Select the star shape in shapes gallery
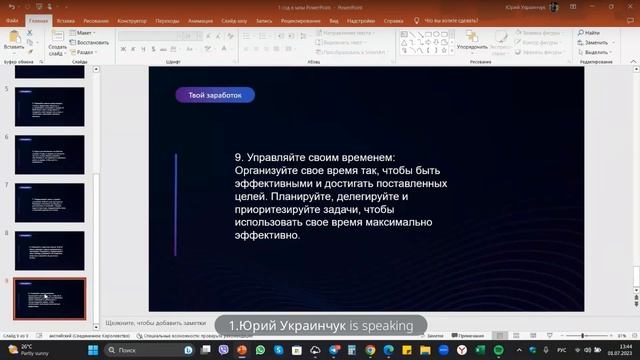Screen dimensions: 640x360 [444, 50]
